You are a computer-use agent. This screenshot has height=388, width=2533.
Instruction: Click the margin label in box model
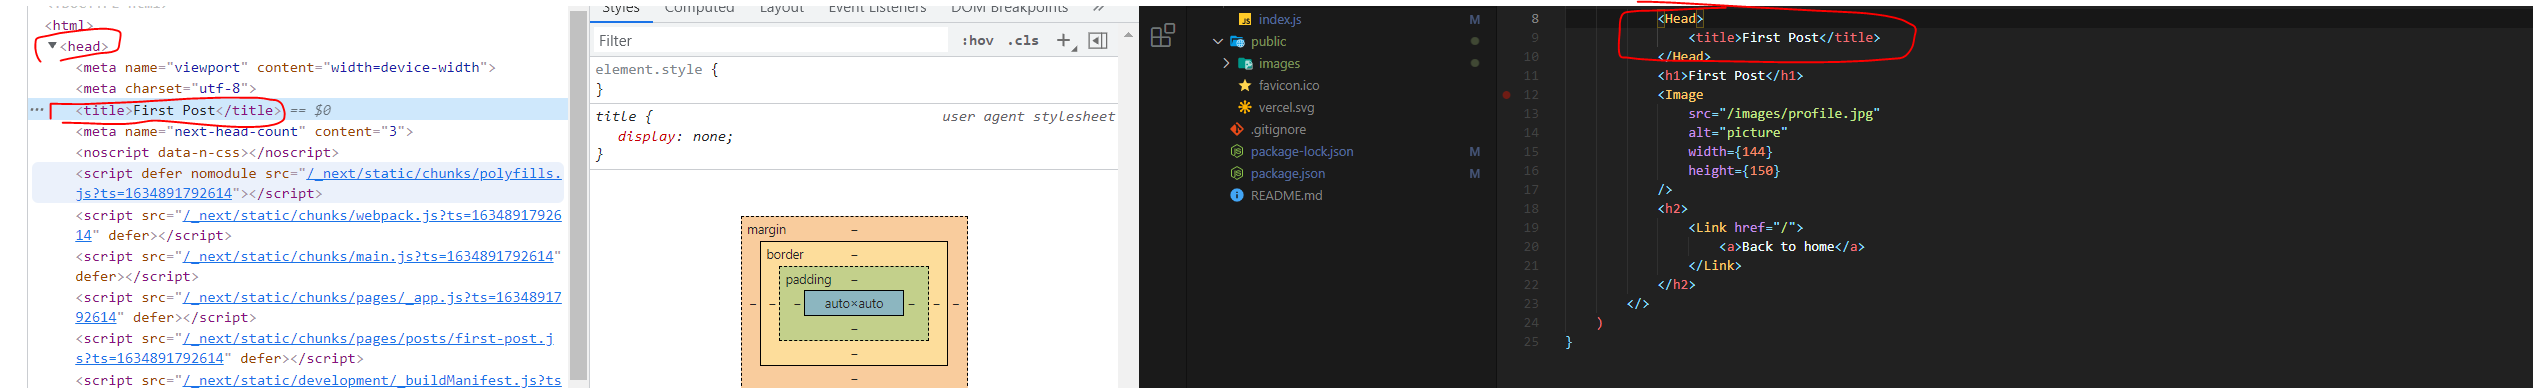(766, 230)
